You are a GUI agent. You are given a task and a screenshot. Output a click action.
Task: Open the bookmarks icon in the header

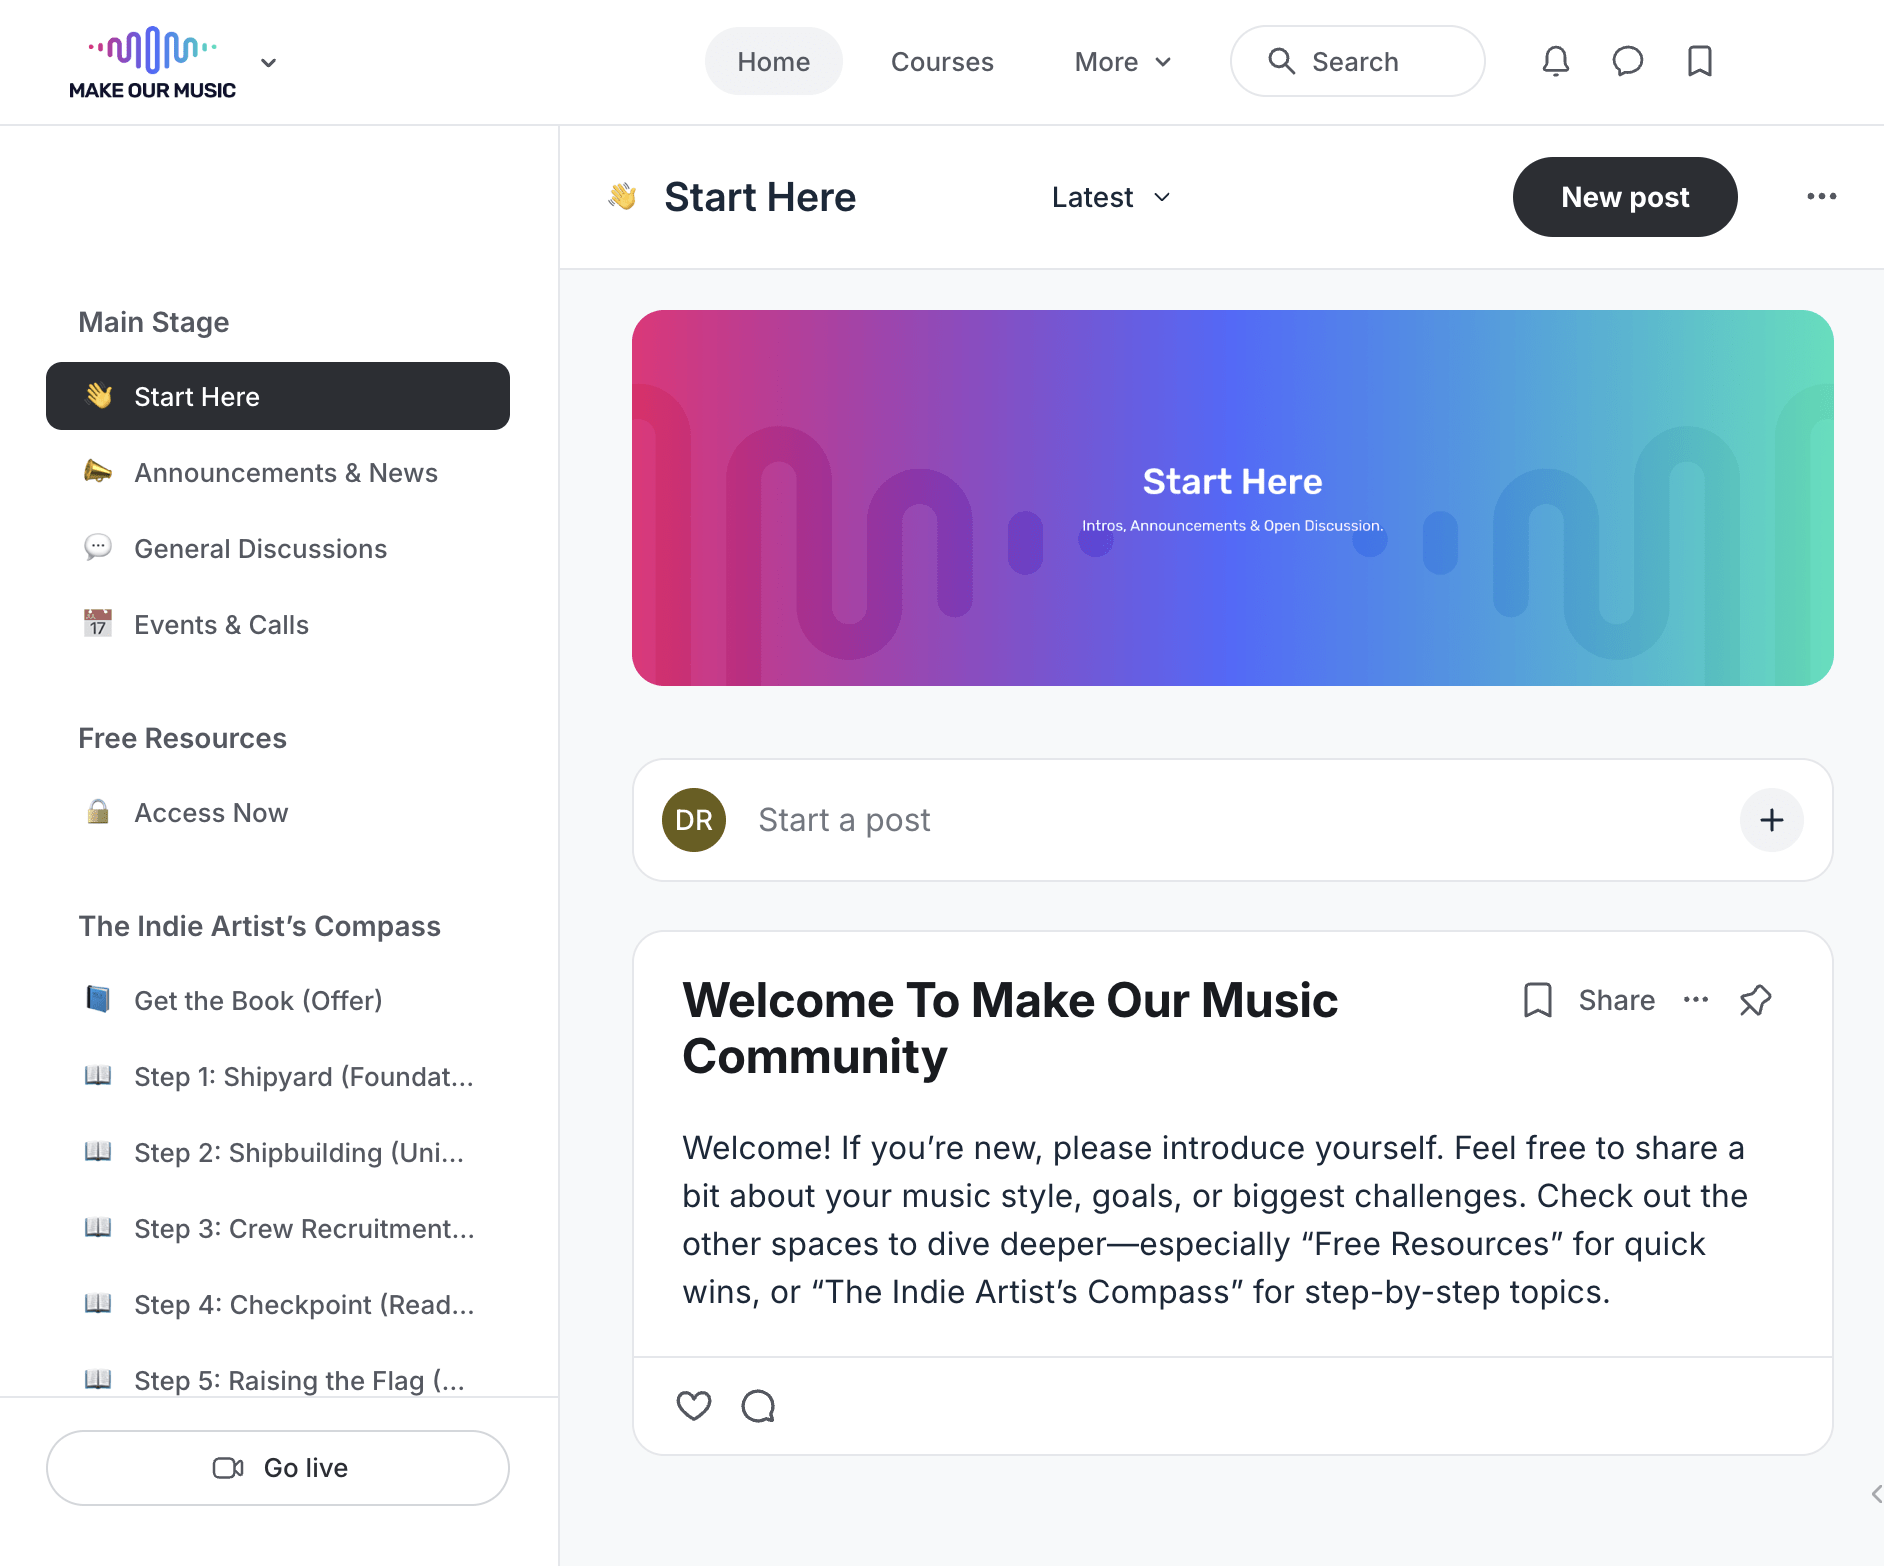1699,61
